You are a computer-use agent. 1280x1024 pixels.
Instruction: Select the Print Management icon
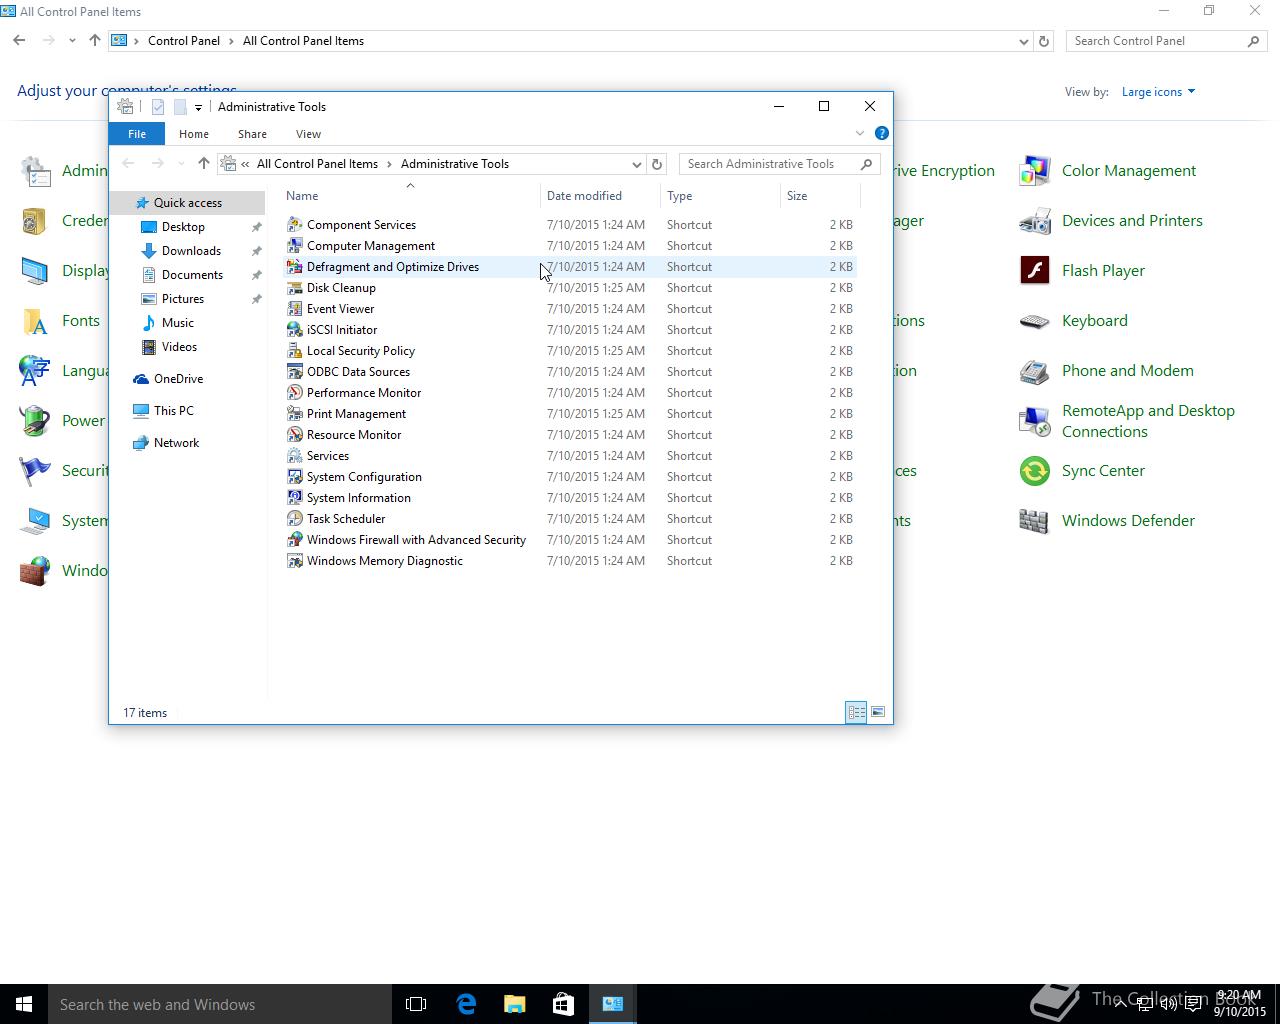pyautogui.click(x=294, y=414)
